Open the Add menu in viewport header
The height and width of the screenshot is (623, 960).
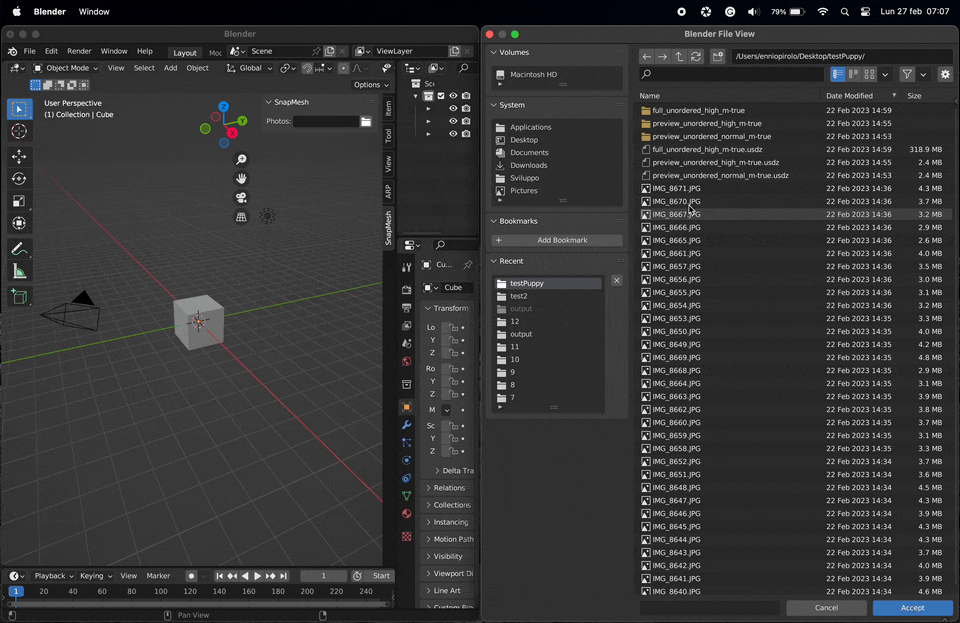click(x=170, y=69)
